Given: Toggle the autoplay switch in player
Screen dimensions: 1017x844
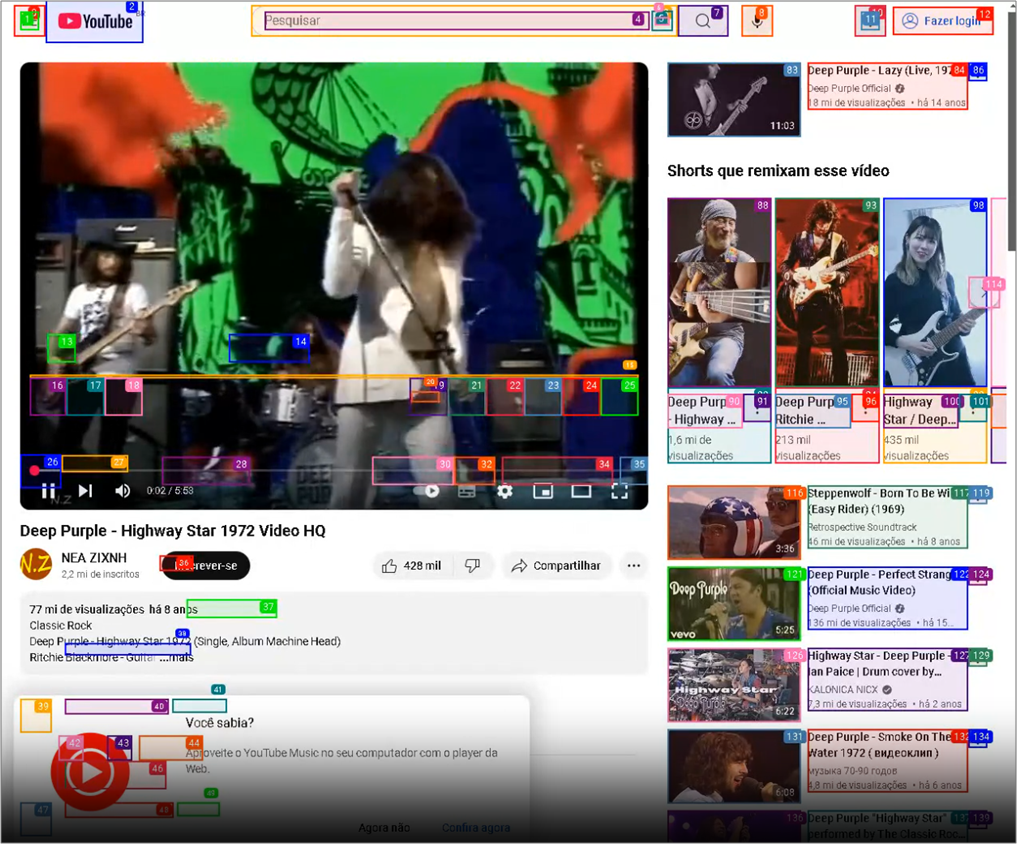Looking at the screenshot, I should (426, 491).
